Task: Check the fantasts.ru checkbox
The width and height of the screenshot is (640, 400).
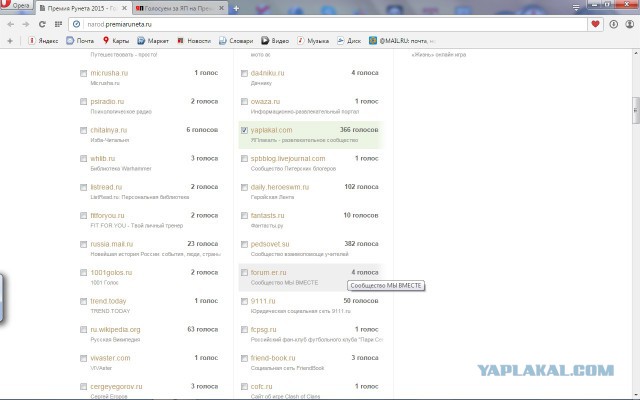Action: (x=244, y=216)
